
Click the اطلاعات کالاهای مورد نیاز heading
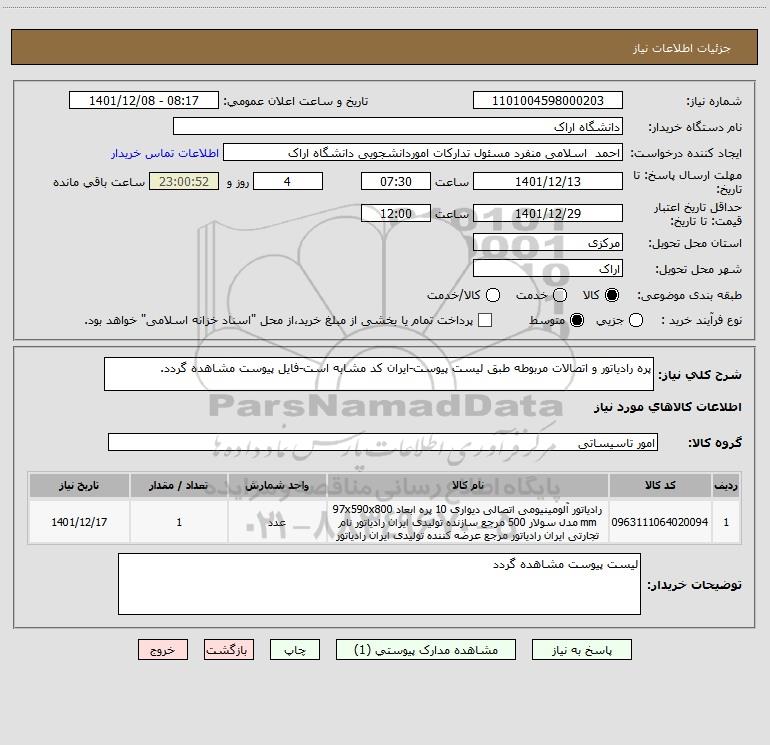click(668, 407)
